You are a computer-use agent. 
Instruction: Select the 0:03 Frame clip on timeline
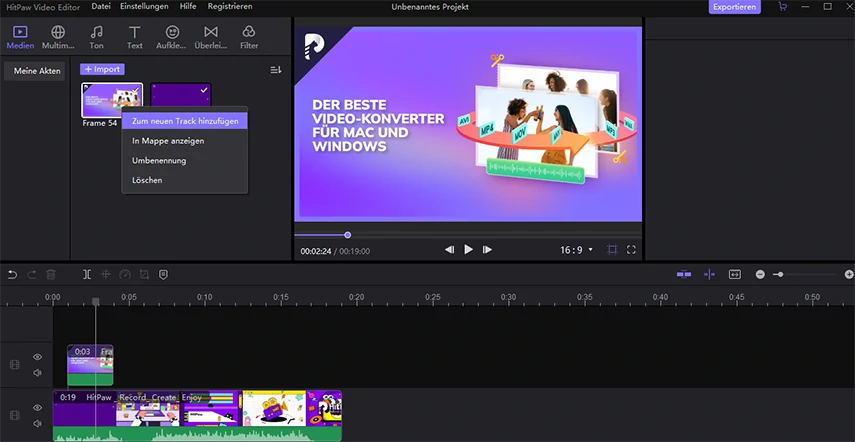pyautogui.click(x=91, y=365)
